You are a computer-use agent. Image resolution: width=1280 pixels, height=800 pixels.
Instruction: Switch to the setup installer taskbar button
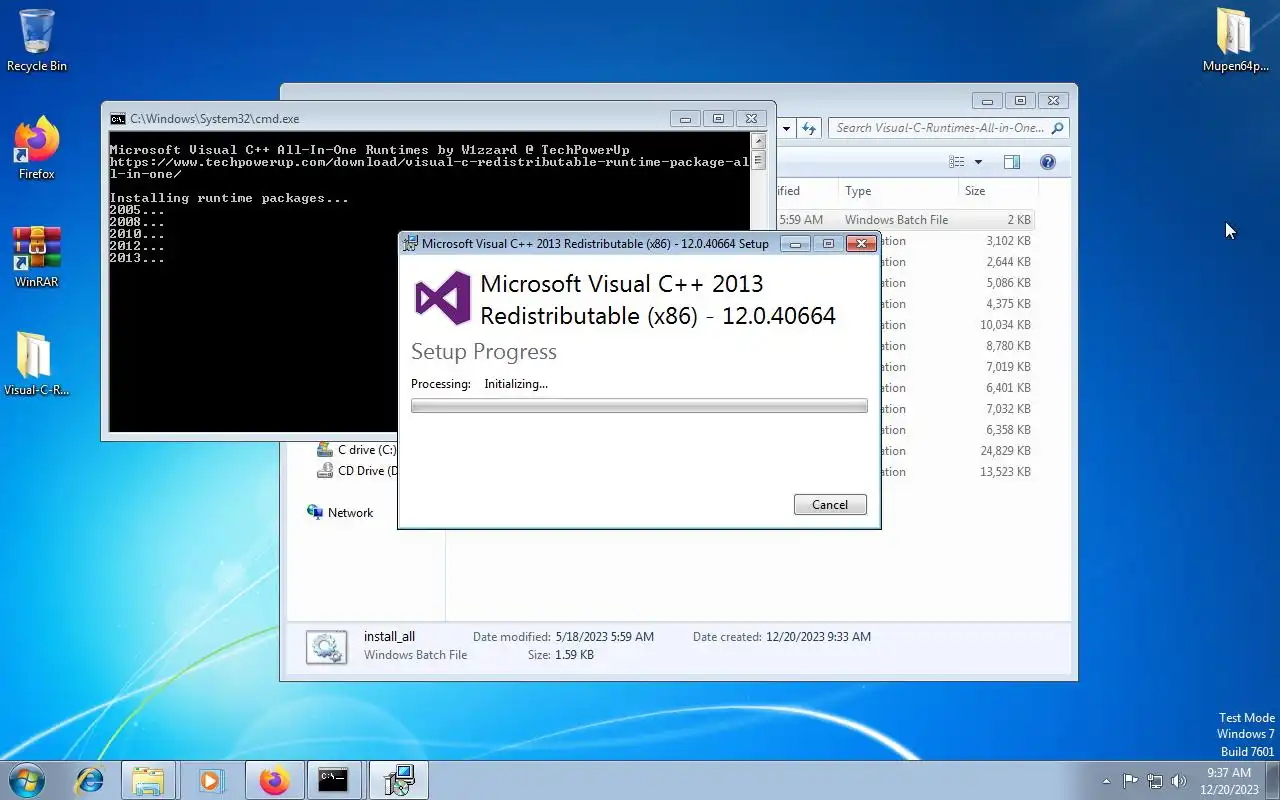click(399, 780)
